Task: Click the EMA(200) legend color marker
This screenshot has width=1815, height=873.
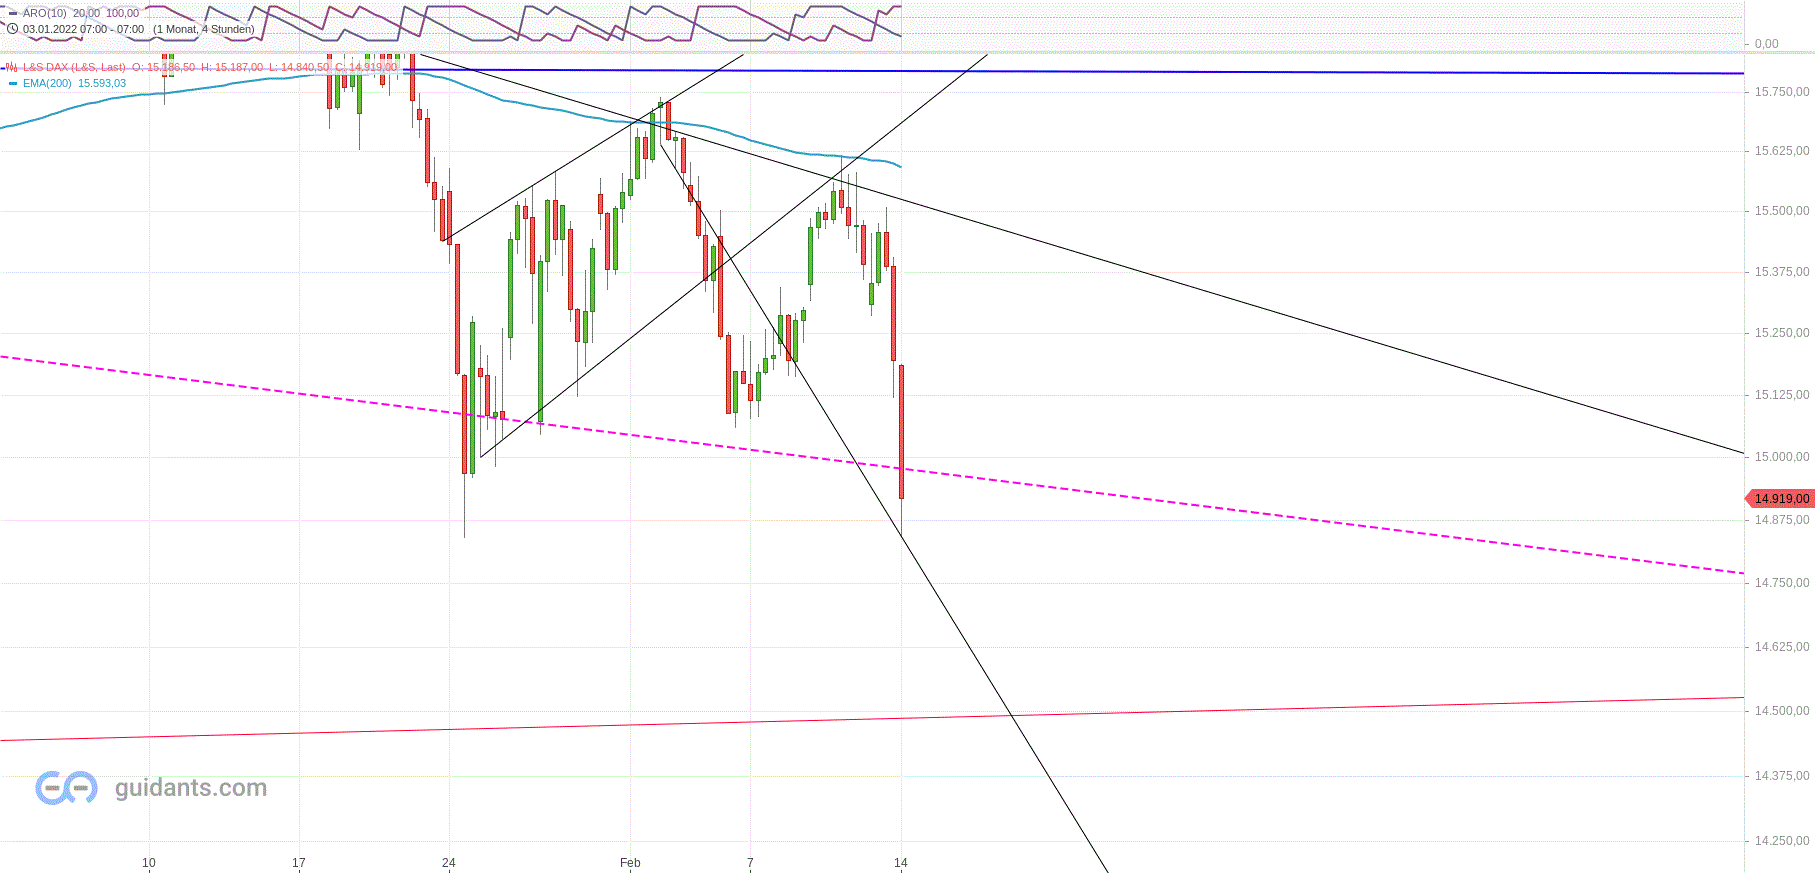Action: click(13, 84)
